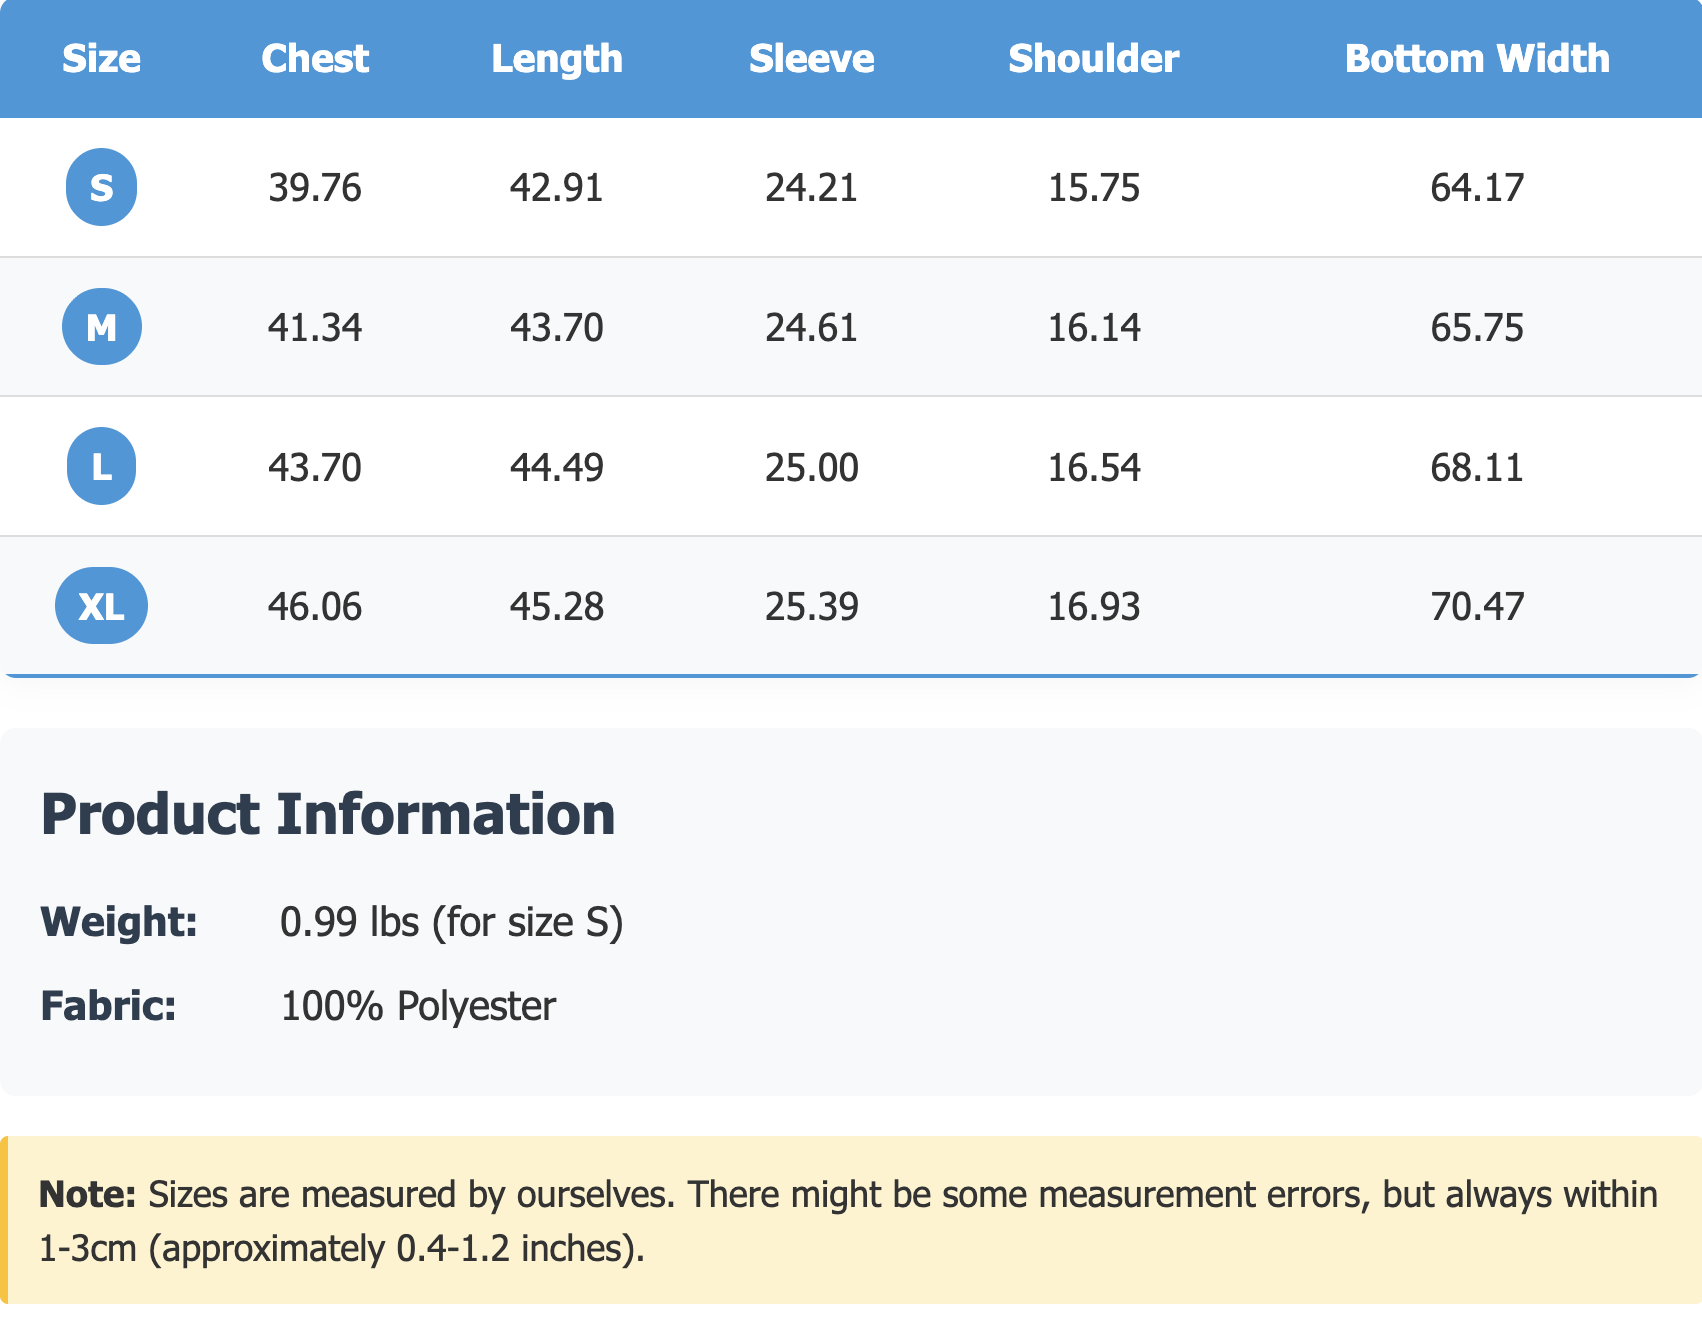This screenshot has width=1702, height=1318.
Task: Click the Shoulder column header
Action: [1093, 59]
